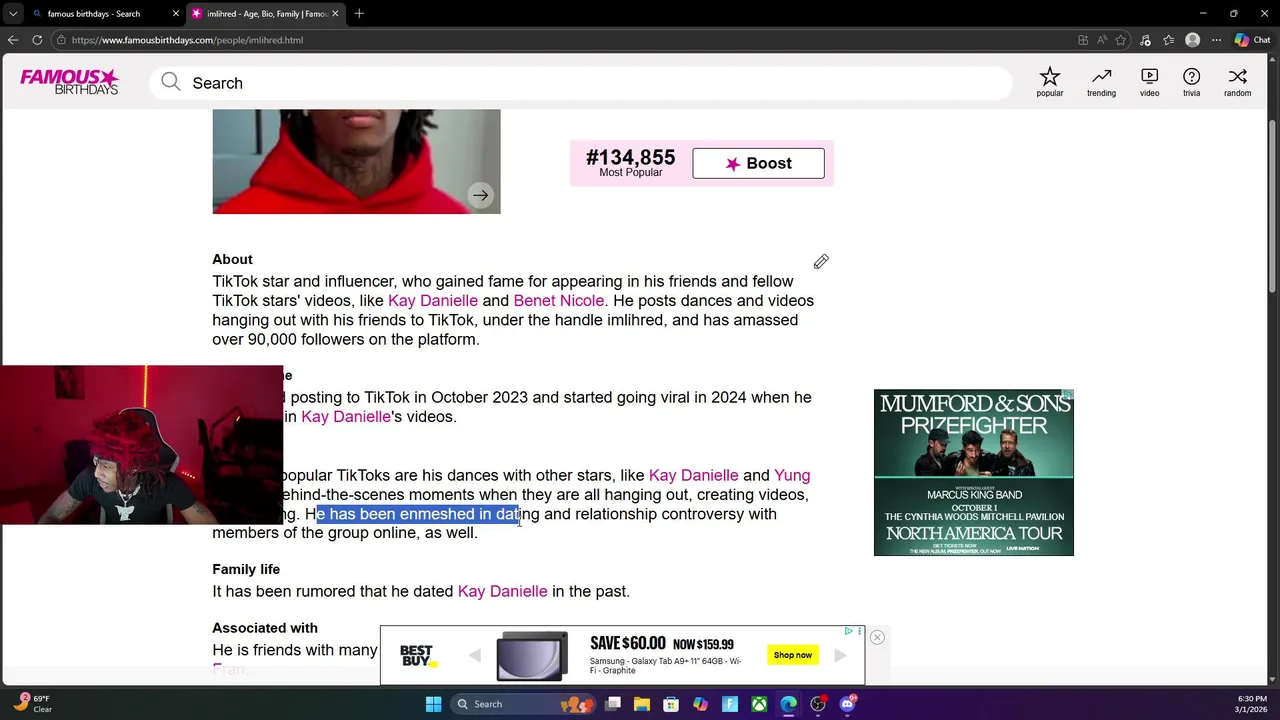Open the Windows Start menu
Screen dimensions: 1280x720
[x=433, y=704]
